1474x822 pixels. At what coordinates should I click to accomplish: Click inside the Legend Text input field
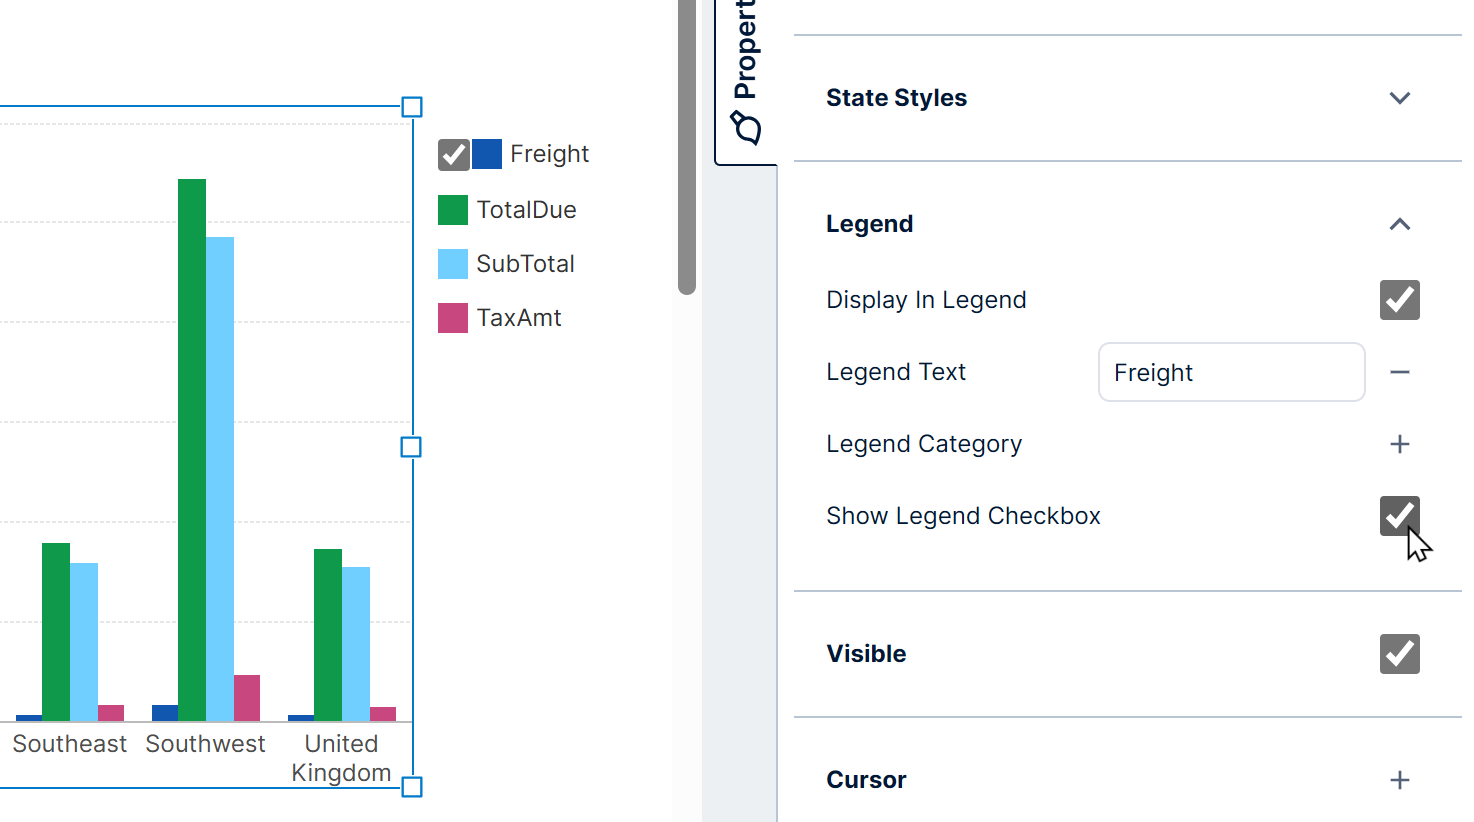coord(1231,372)
